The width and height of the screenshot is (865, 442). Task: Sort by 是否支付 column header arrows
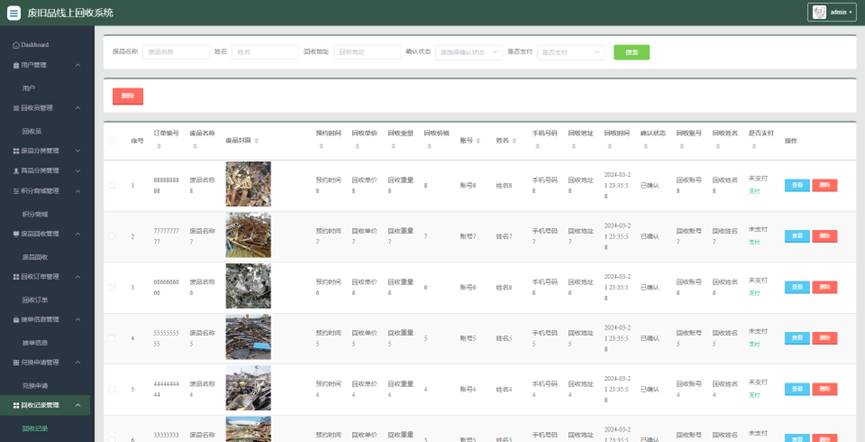[x=754, y=146]
